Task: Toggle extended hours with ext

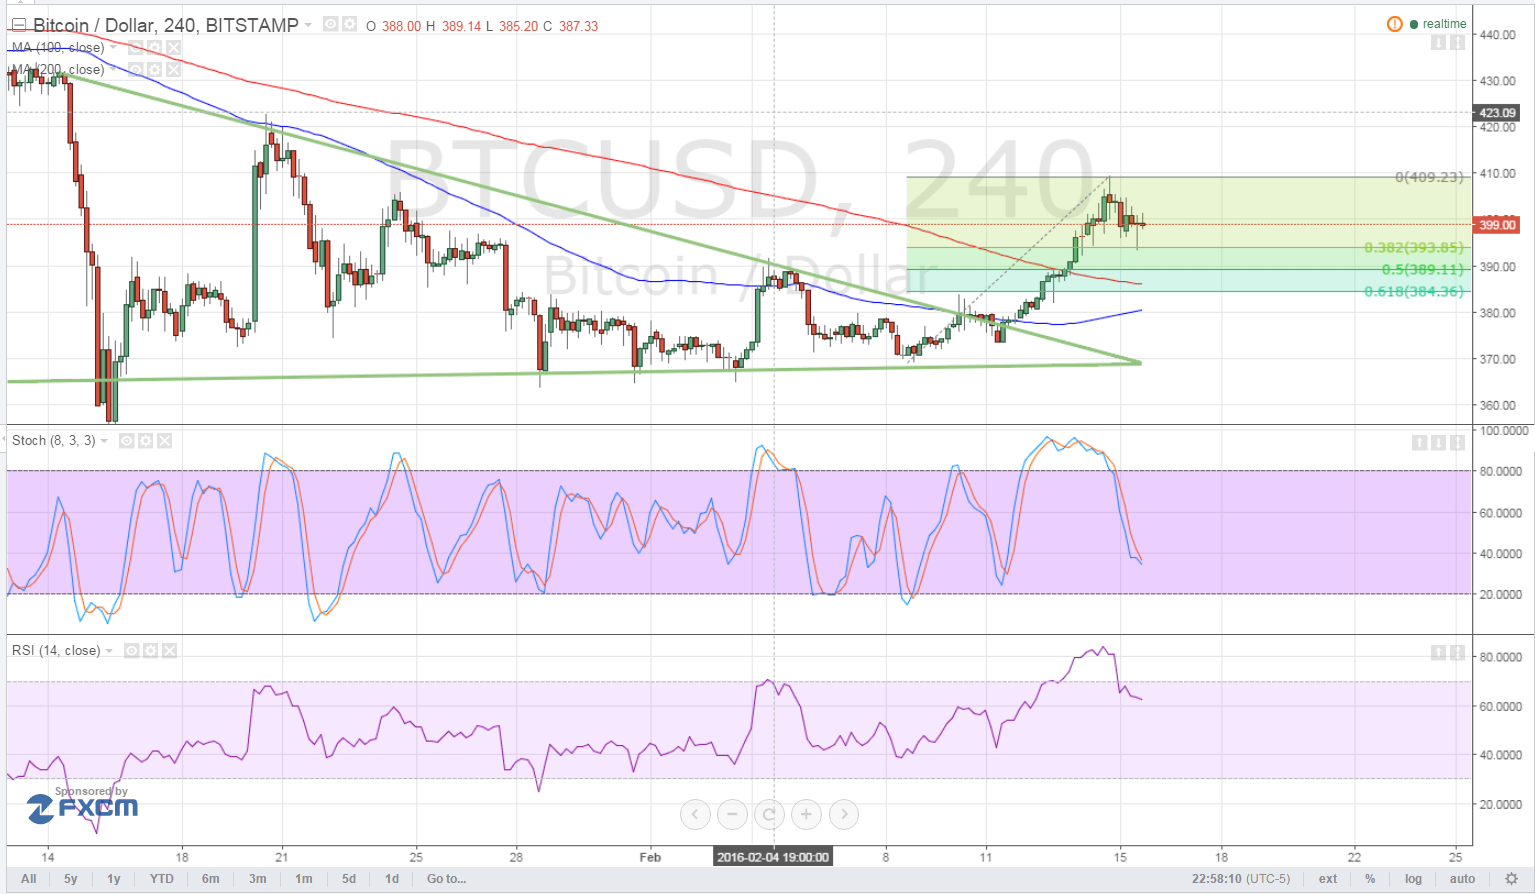Action: pos(1328,879)
